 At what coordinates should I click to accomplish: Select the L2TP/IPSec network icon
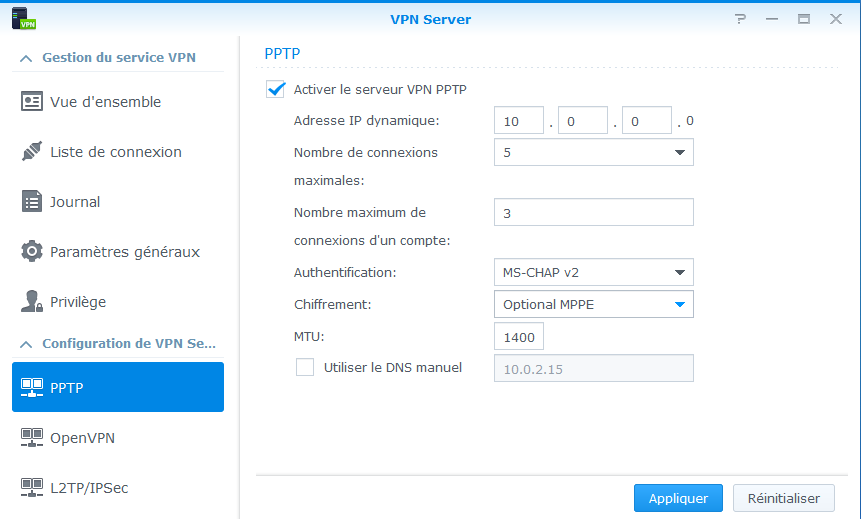(x=32, y=488)
